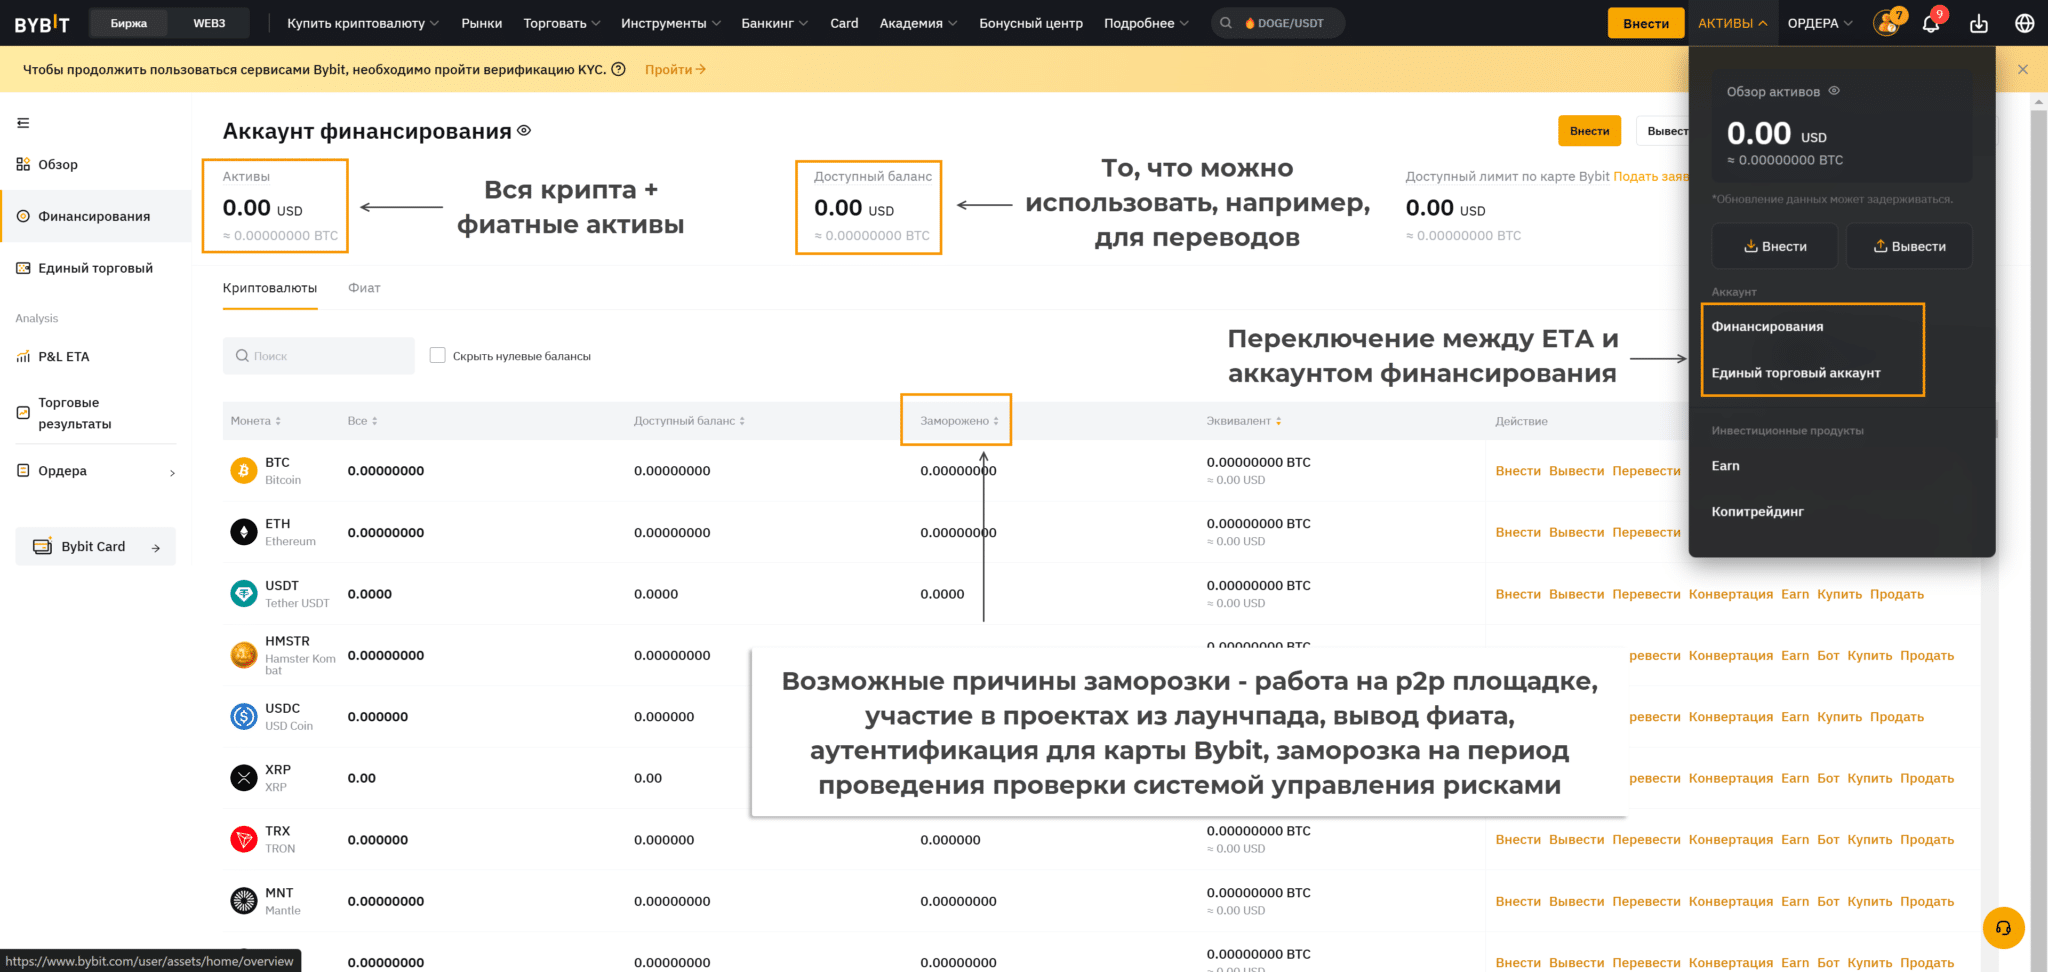
Task: Click the KYC help question icon
Action: (x=618, y=69)
